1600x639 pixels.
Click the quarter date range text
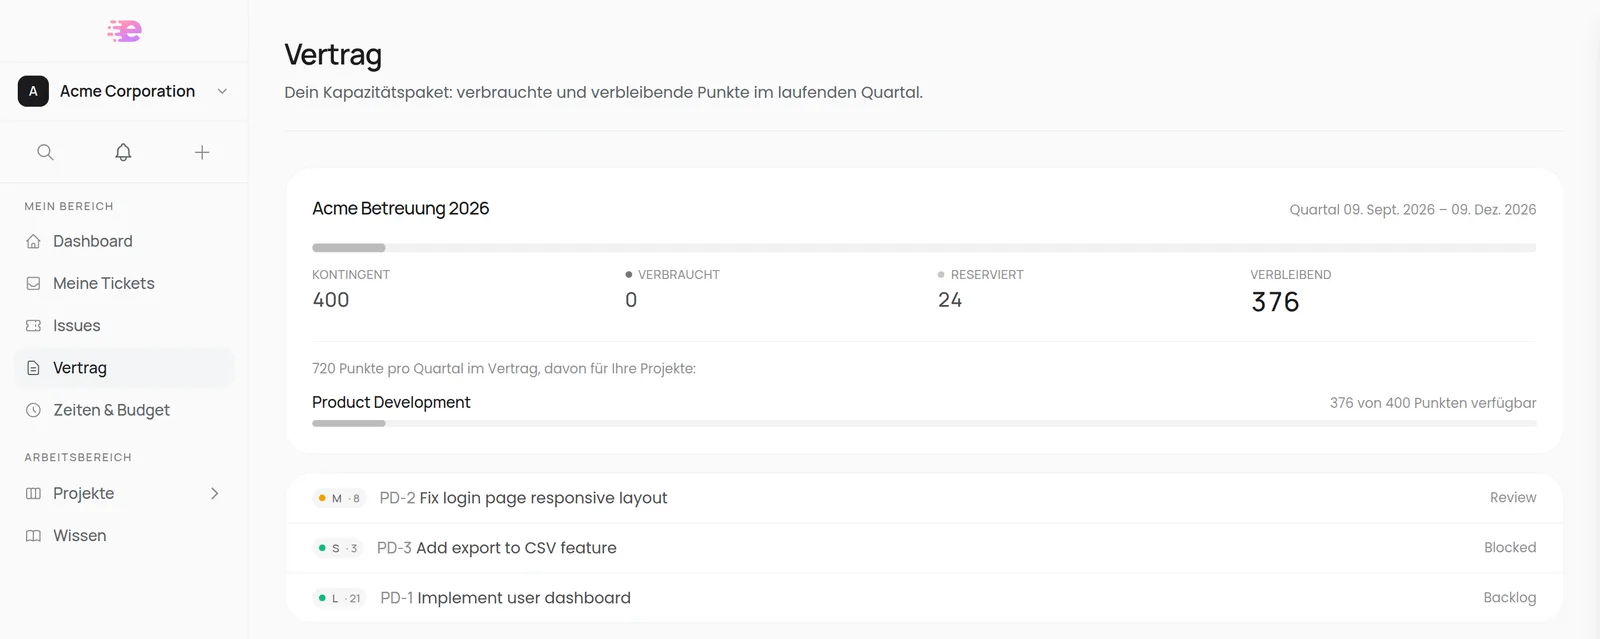coord(1413,210)
